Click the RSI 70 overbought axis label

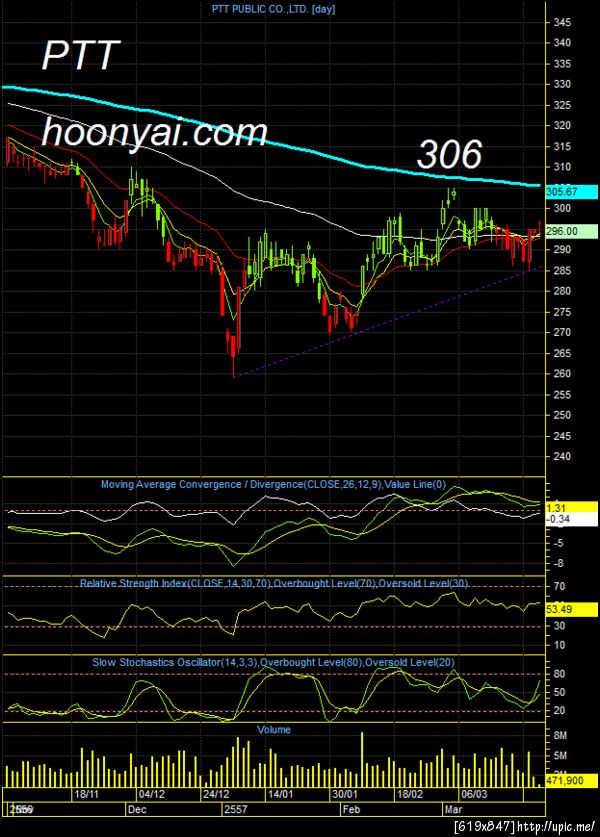coord(559,587)
